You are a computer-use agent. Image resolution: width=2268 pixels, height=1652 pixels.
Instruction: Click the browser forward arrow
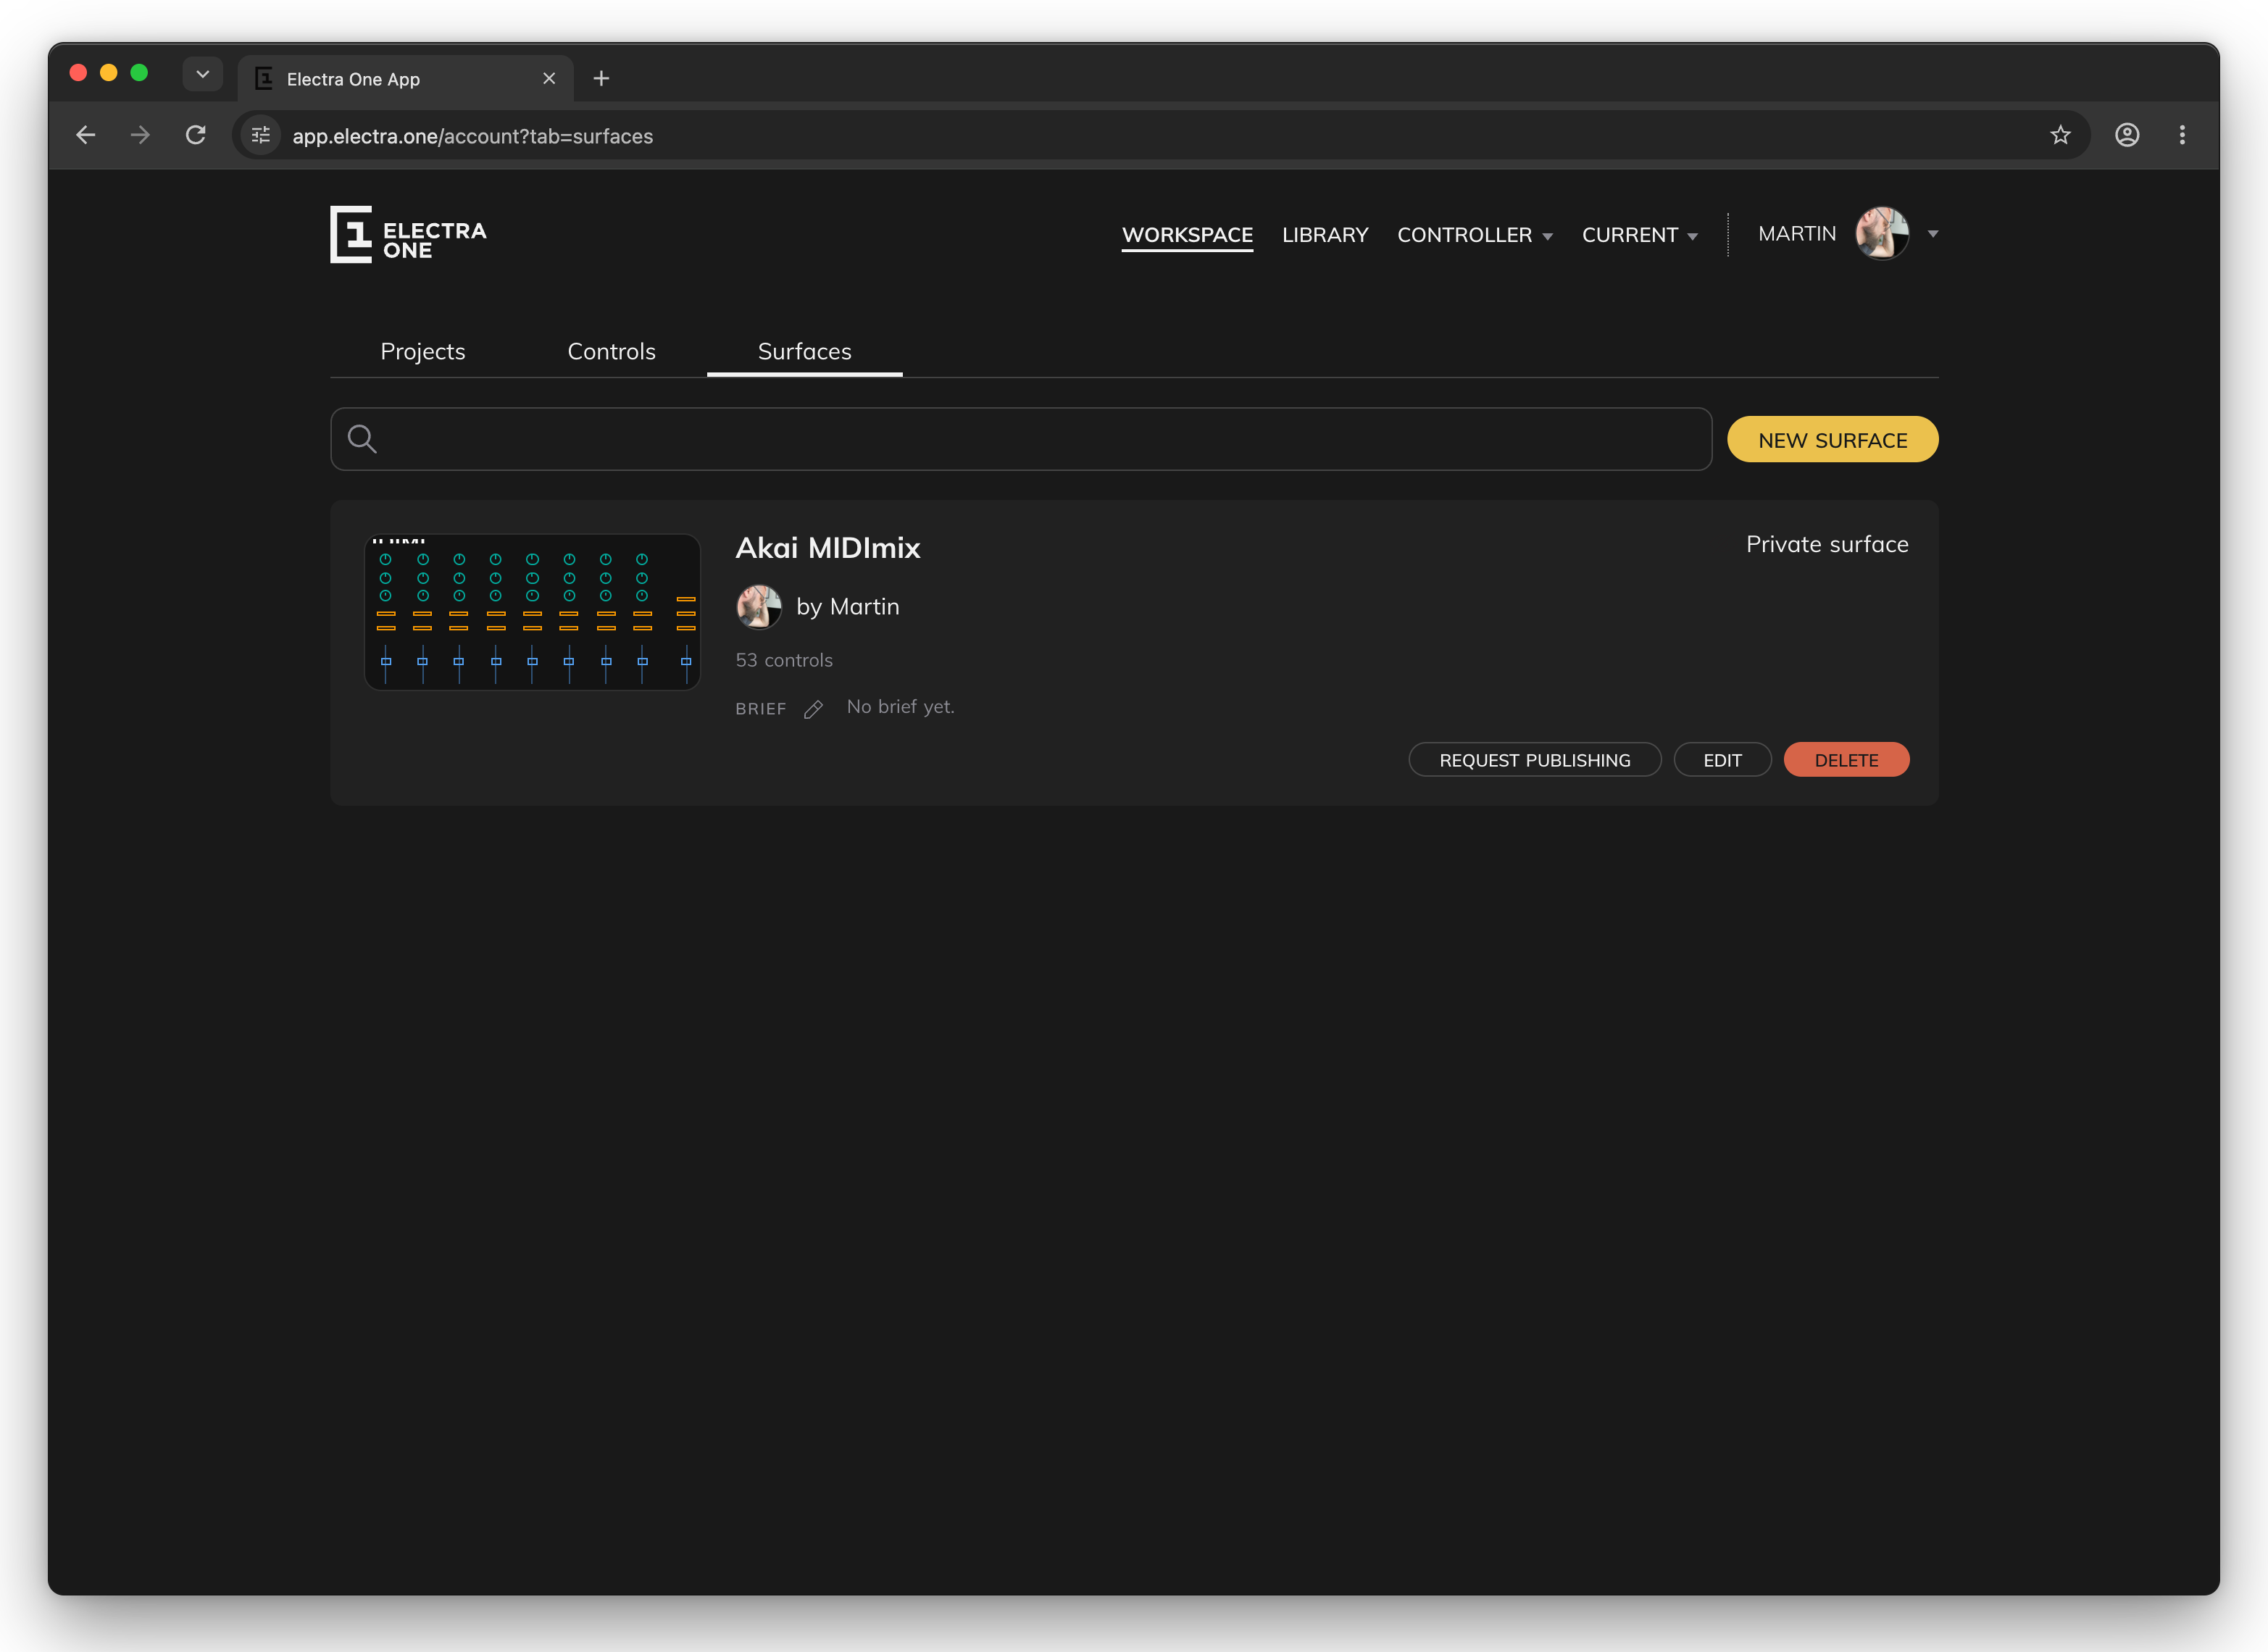click(x=140, y=135)
